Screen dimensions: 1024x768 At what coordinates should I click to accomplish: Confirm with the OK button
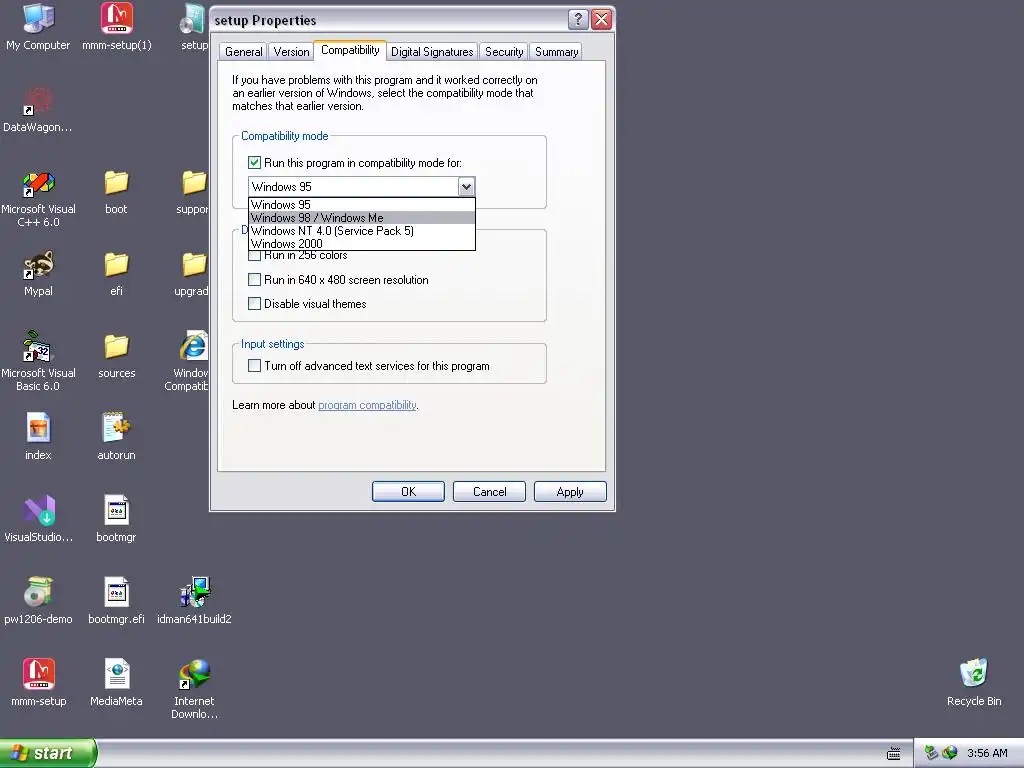[x=408, y=492]
